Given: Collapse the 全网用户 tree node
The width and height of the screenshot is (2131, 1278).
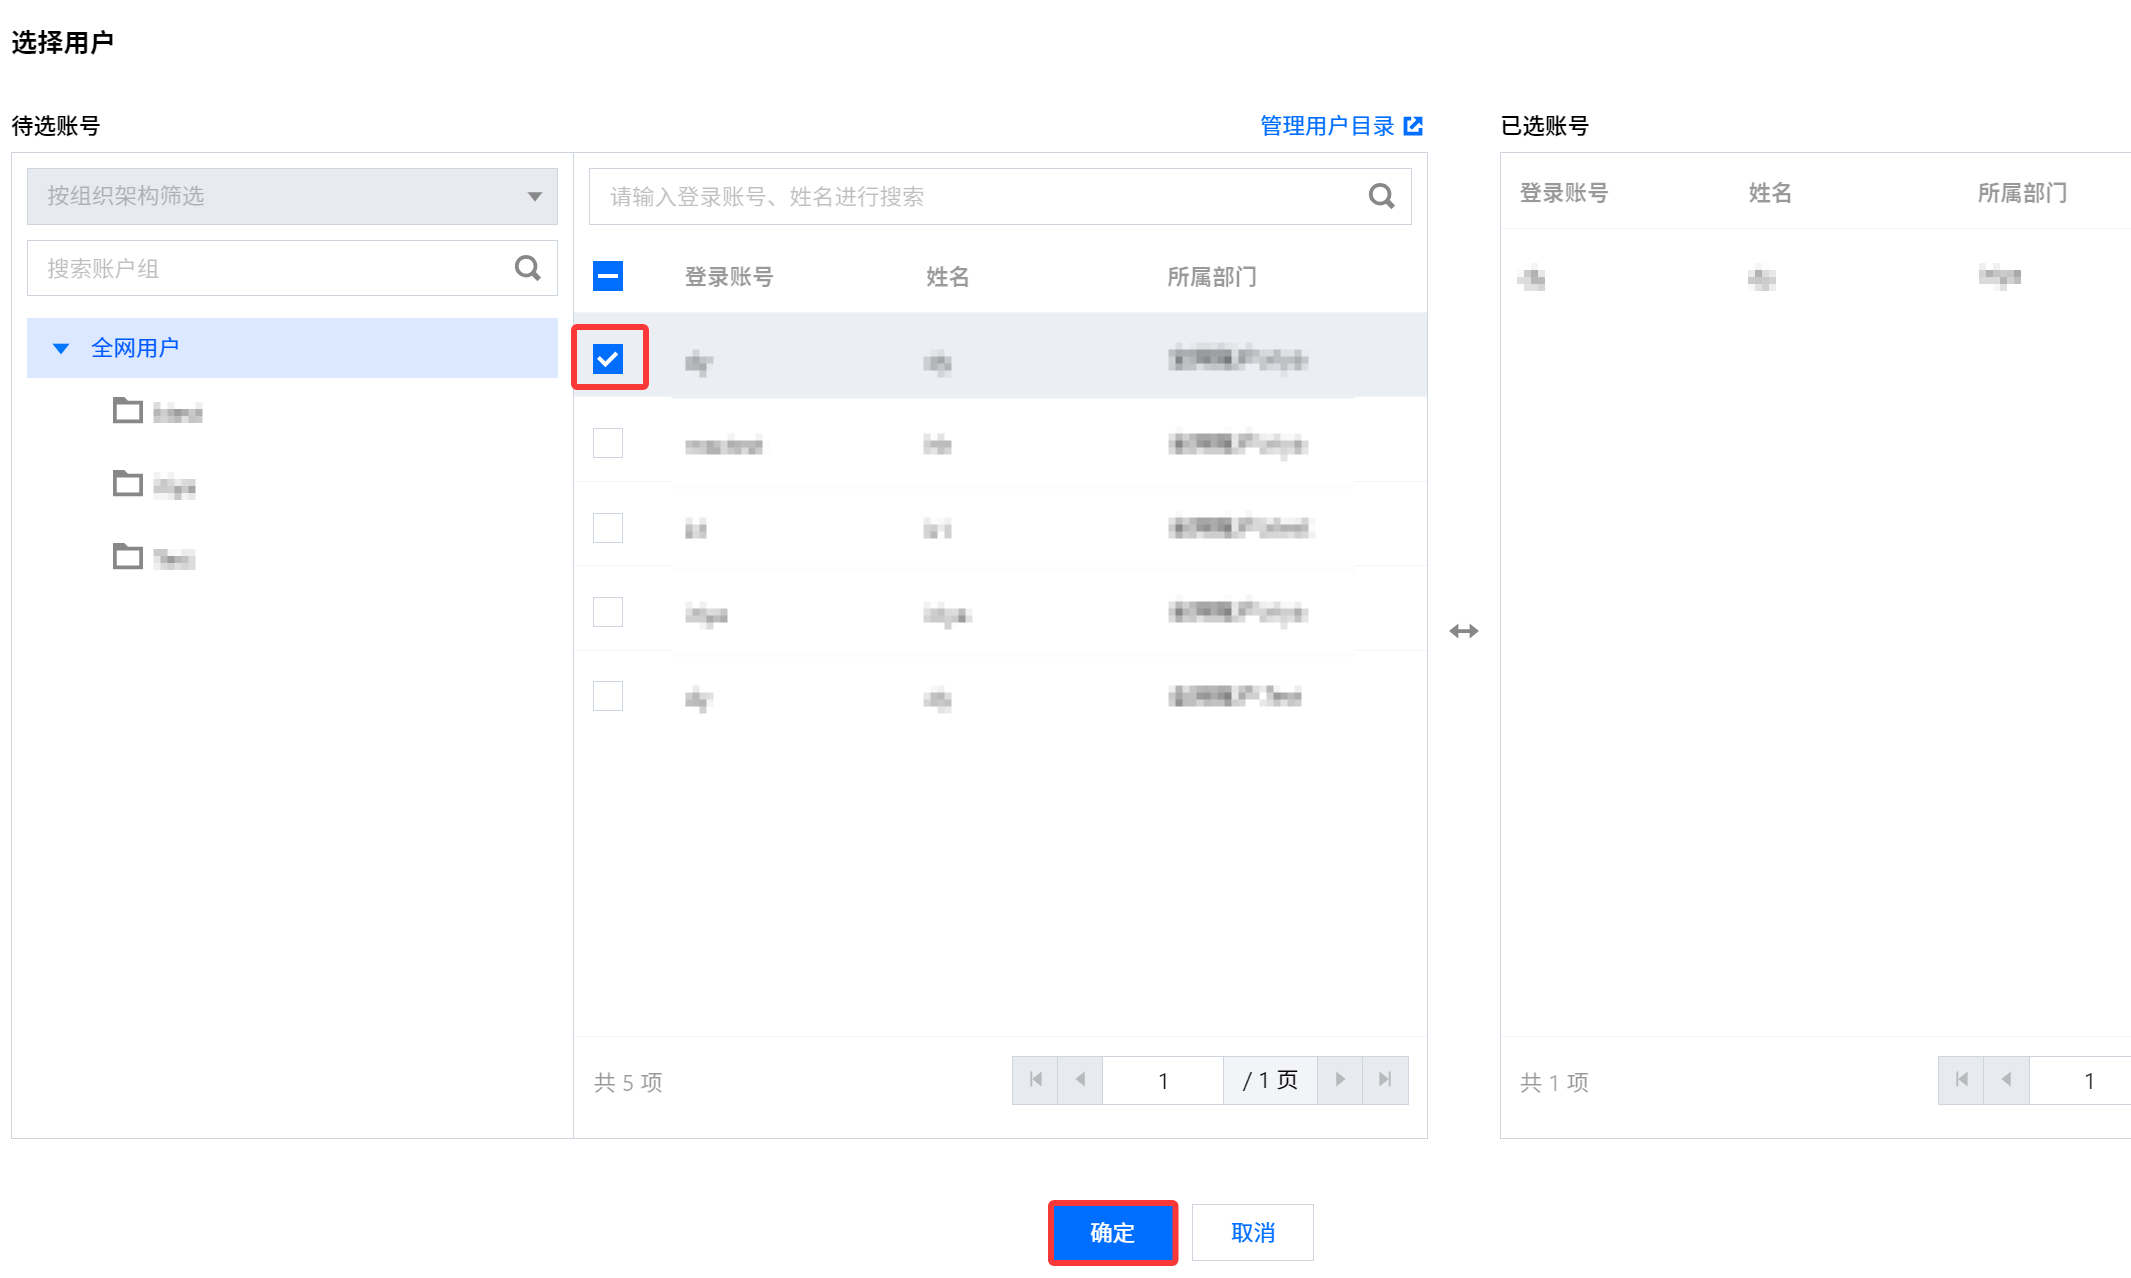Looking at the screenshot, I should [61, 348].
